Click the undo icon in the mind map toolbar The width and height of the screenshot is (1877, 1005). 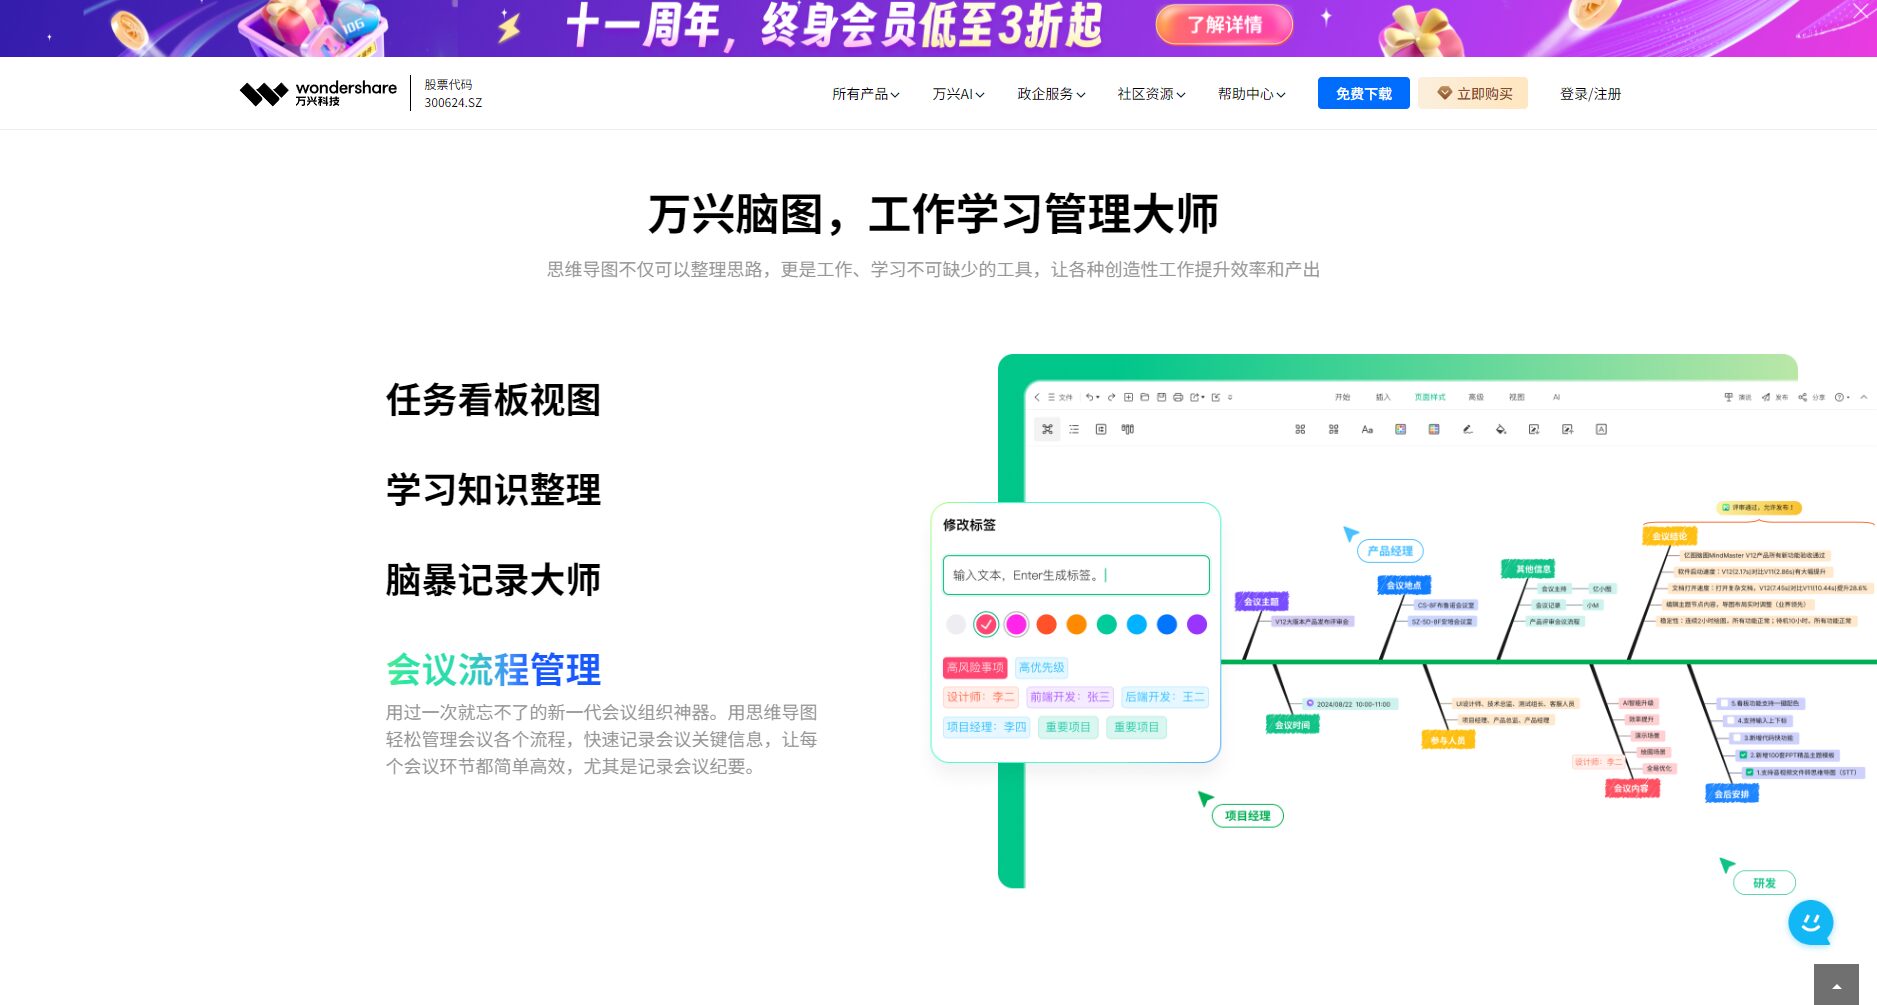pos(1090,397)
